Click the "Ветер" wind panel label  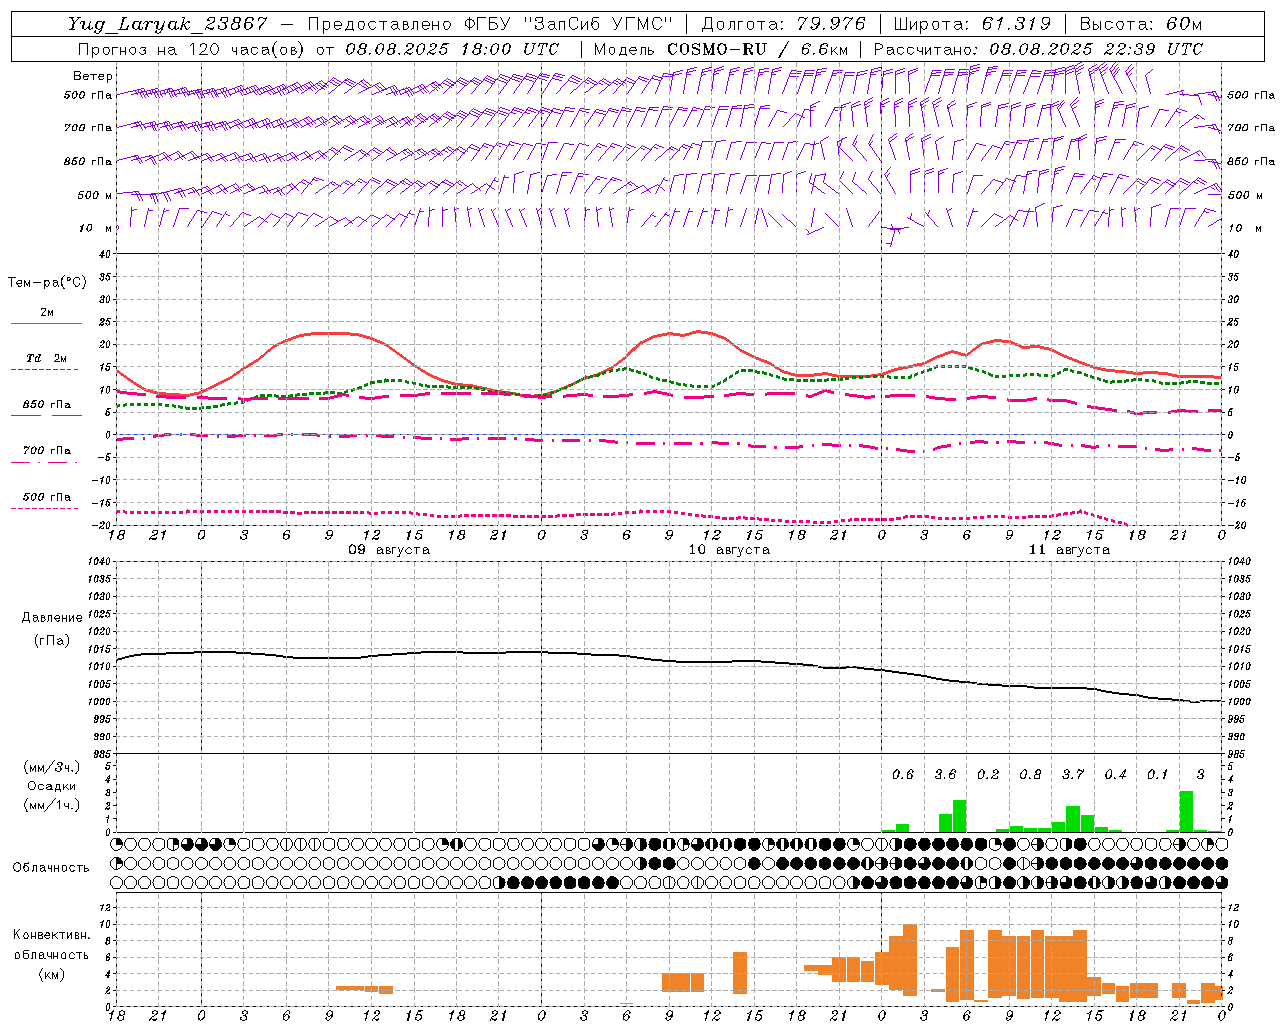point(93,76)
